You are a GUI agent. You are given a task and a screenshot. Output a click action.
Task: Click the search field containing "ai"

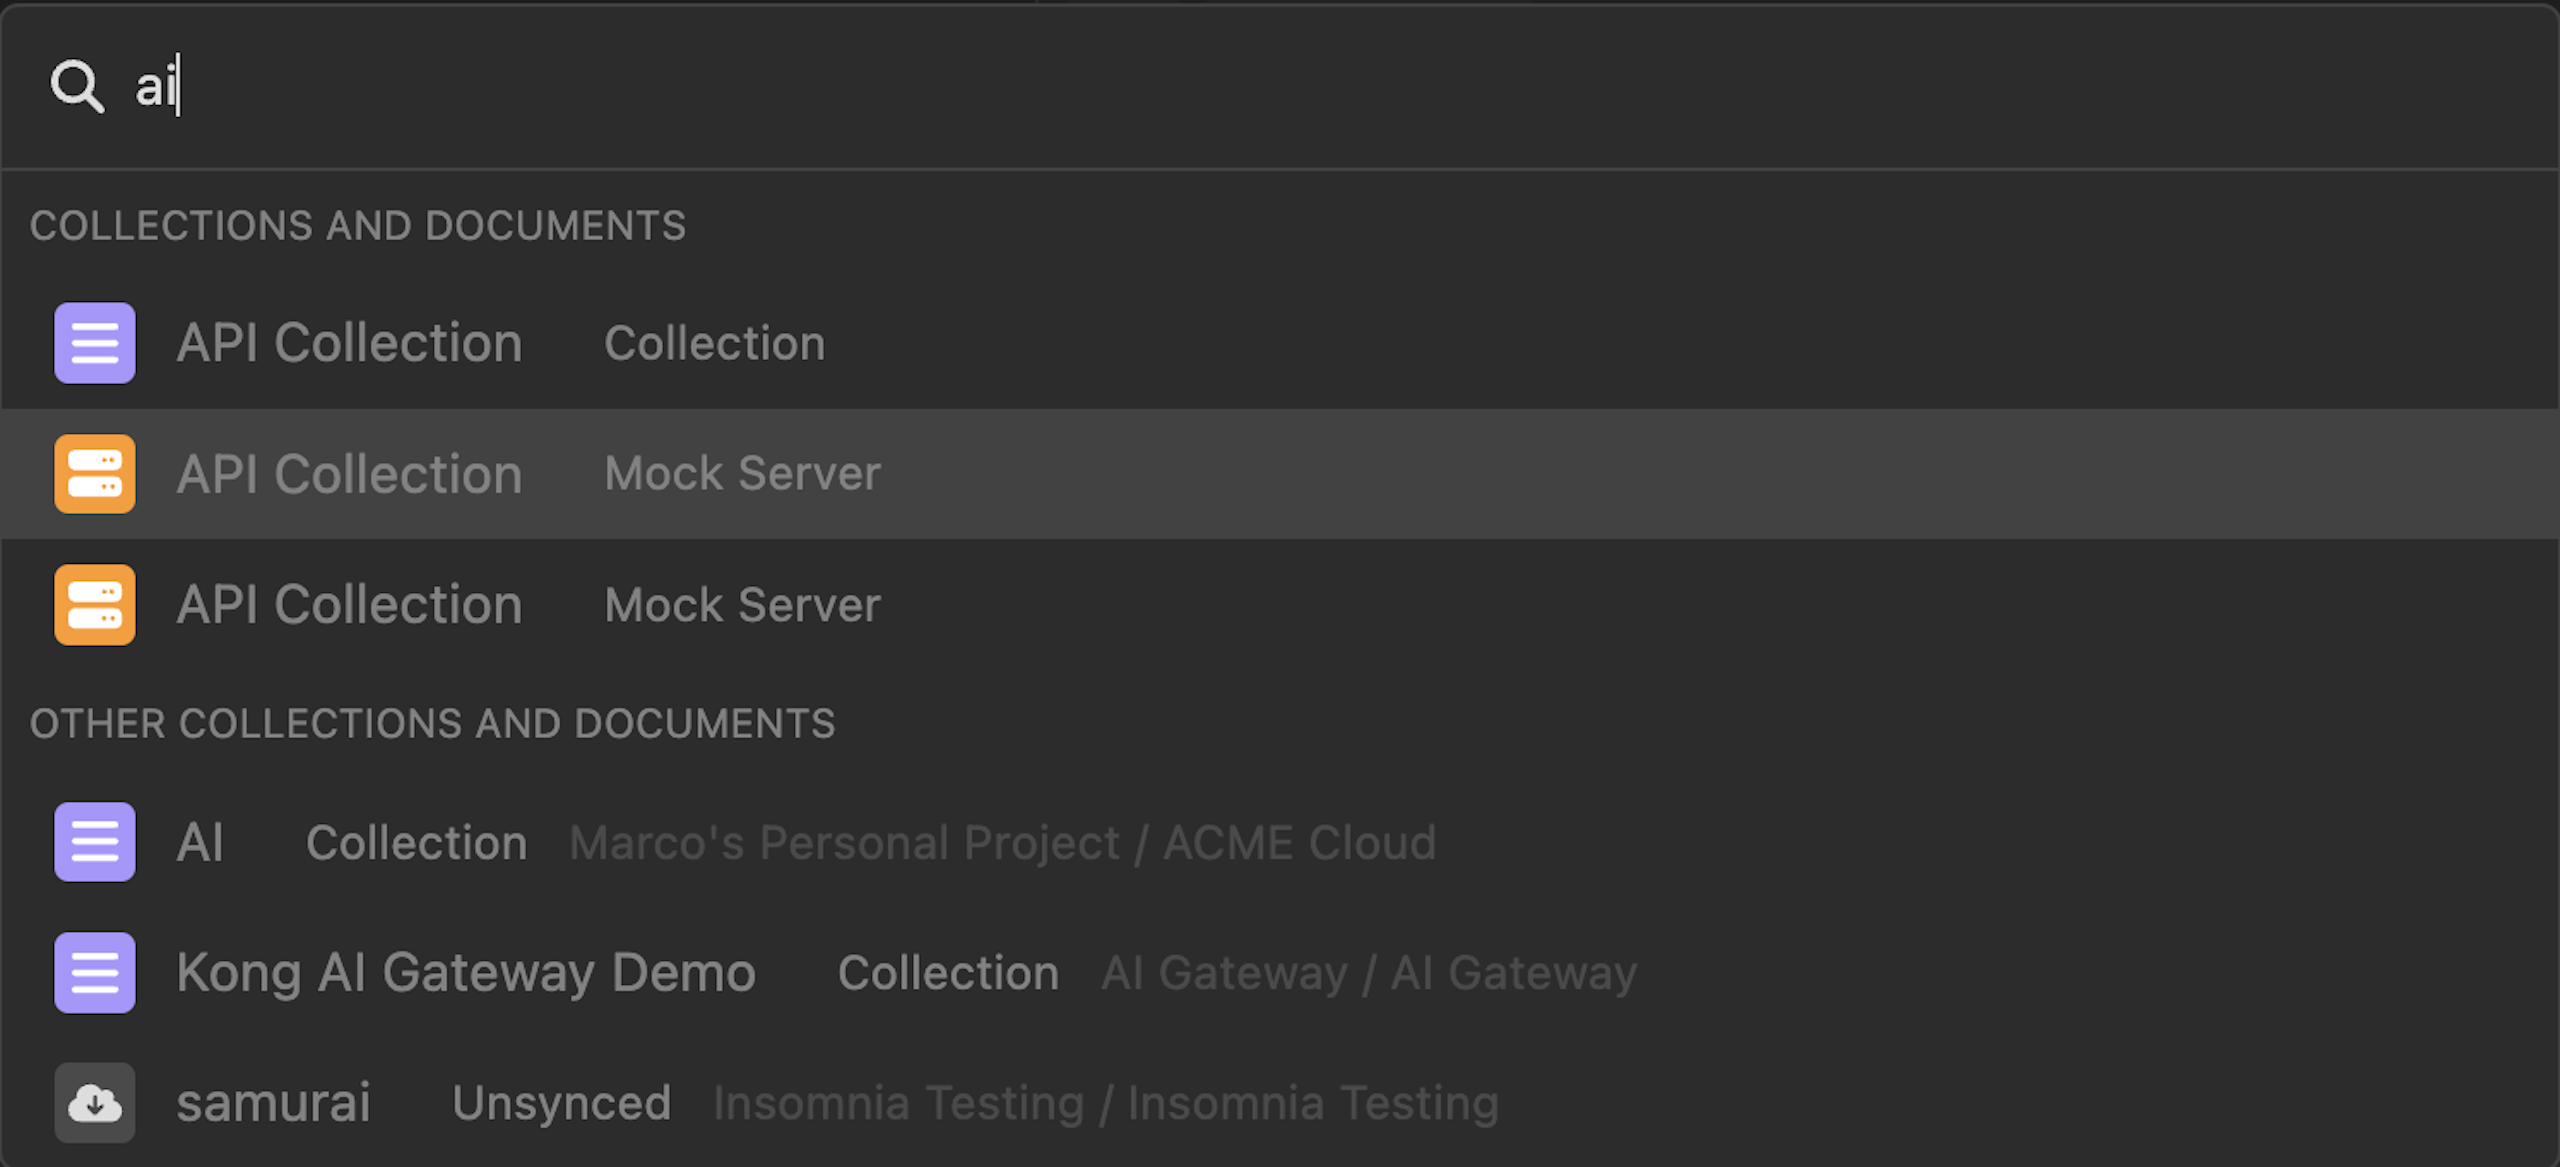(1200, 86)
